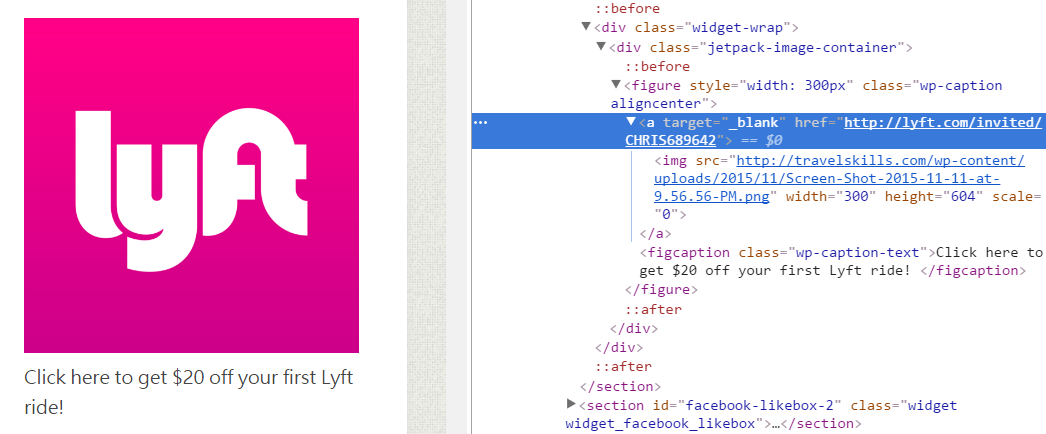Screen dimensions: 1046x434
Task: Open the lyft.com/invited href link
Action: click(x=833, y=131)
